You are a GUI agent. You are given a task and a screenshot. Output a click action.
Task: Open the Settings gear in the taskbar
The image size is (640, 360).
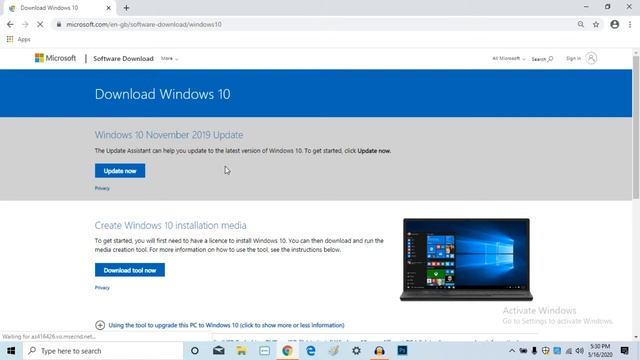356,351
